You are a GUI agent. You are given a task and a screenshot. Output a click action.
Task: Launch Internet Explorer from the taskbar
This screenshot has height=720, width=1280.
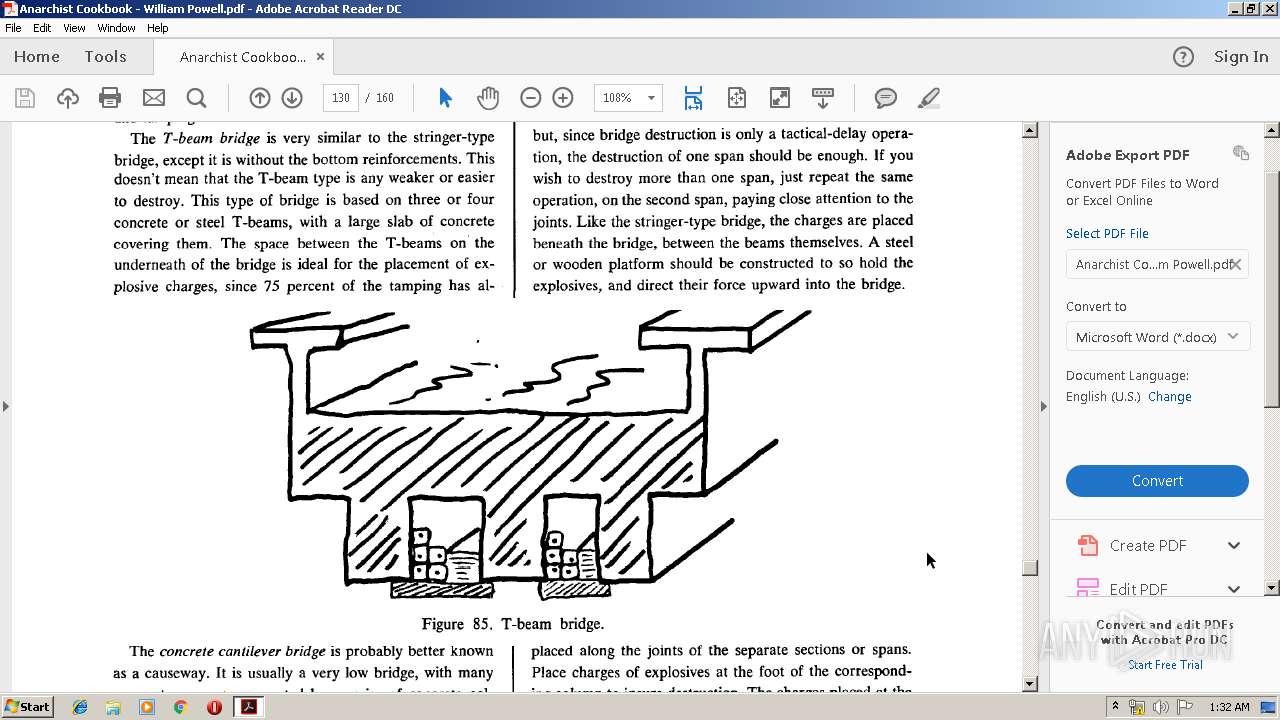pos(80,707)
